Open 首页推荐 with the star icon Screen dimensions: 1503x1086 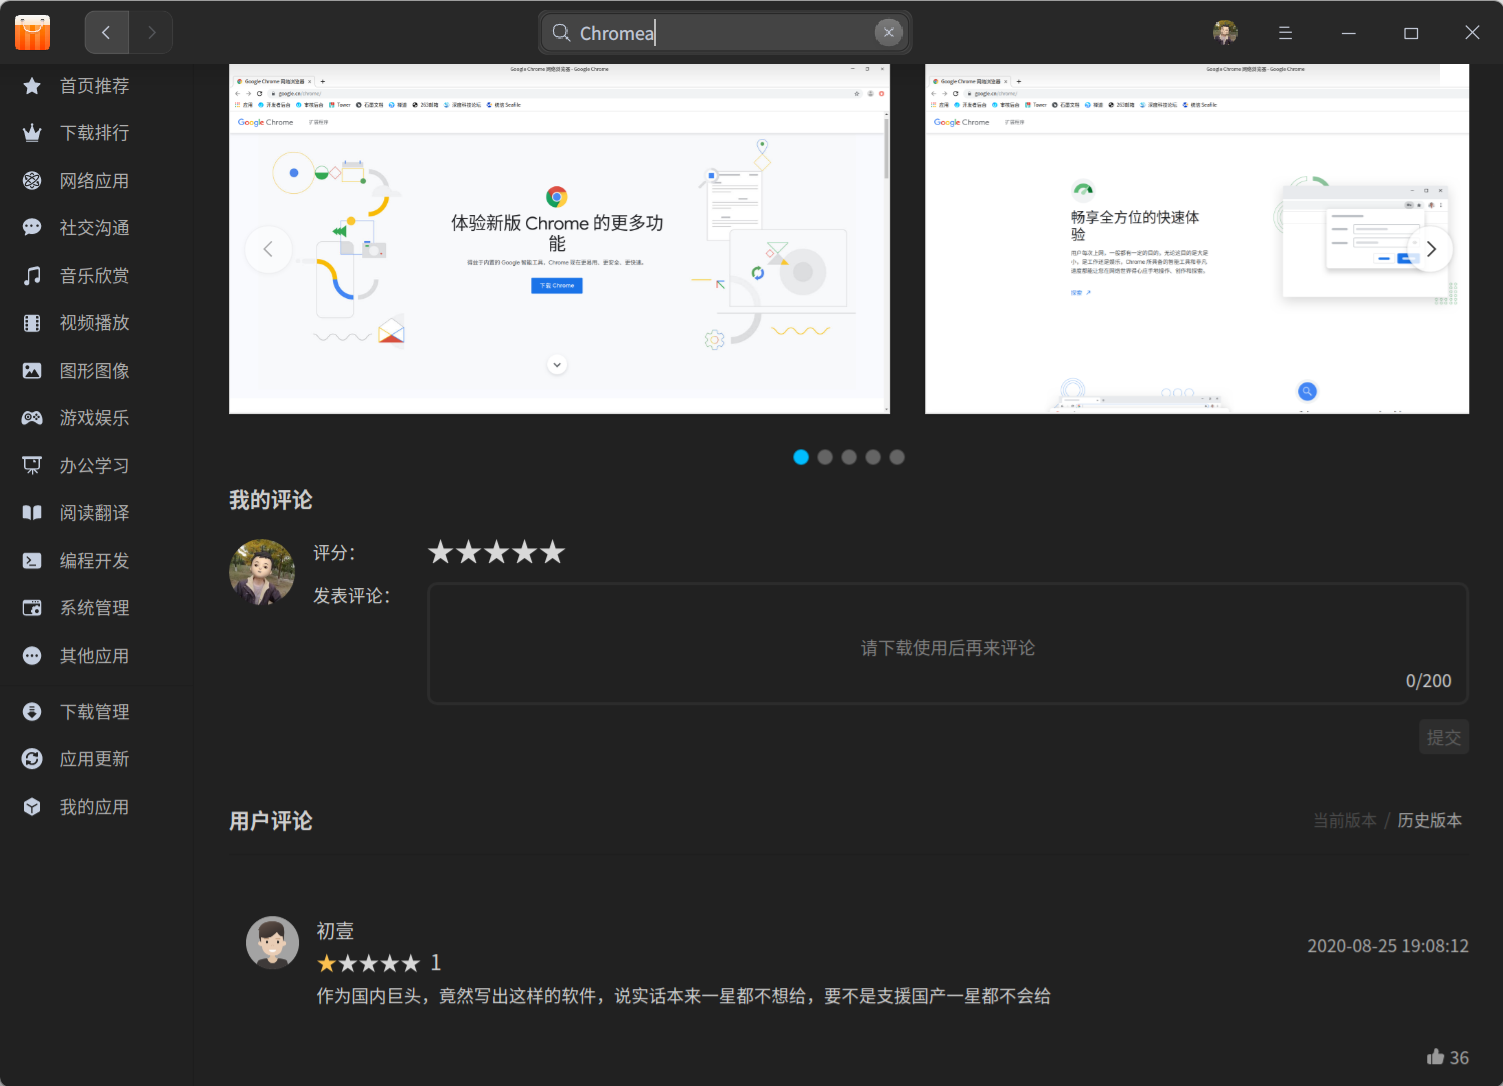tap(32, 86)
